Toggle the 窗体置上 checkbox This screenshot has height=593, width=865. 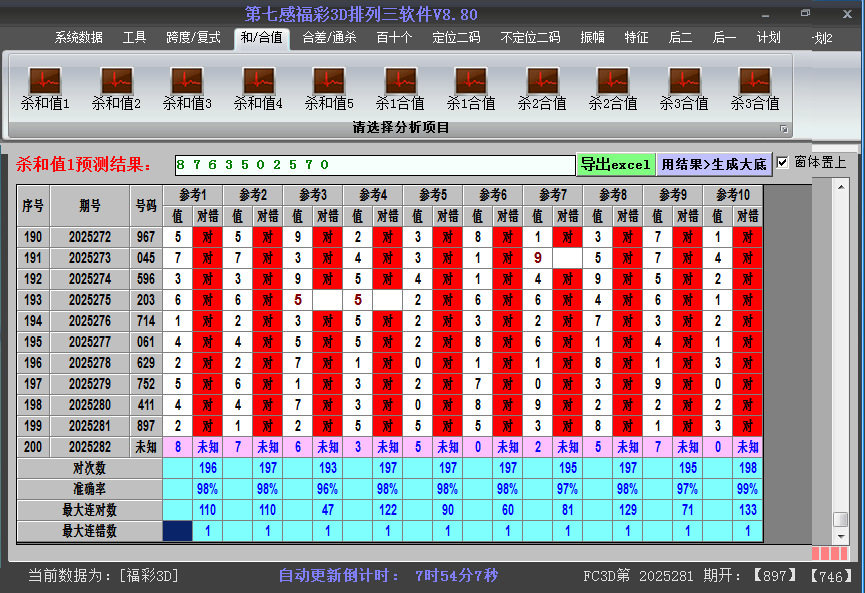[x=782, y=163]
